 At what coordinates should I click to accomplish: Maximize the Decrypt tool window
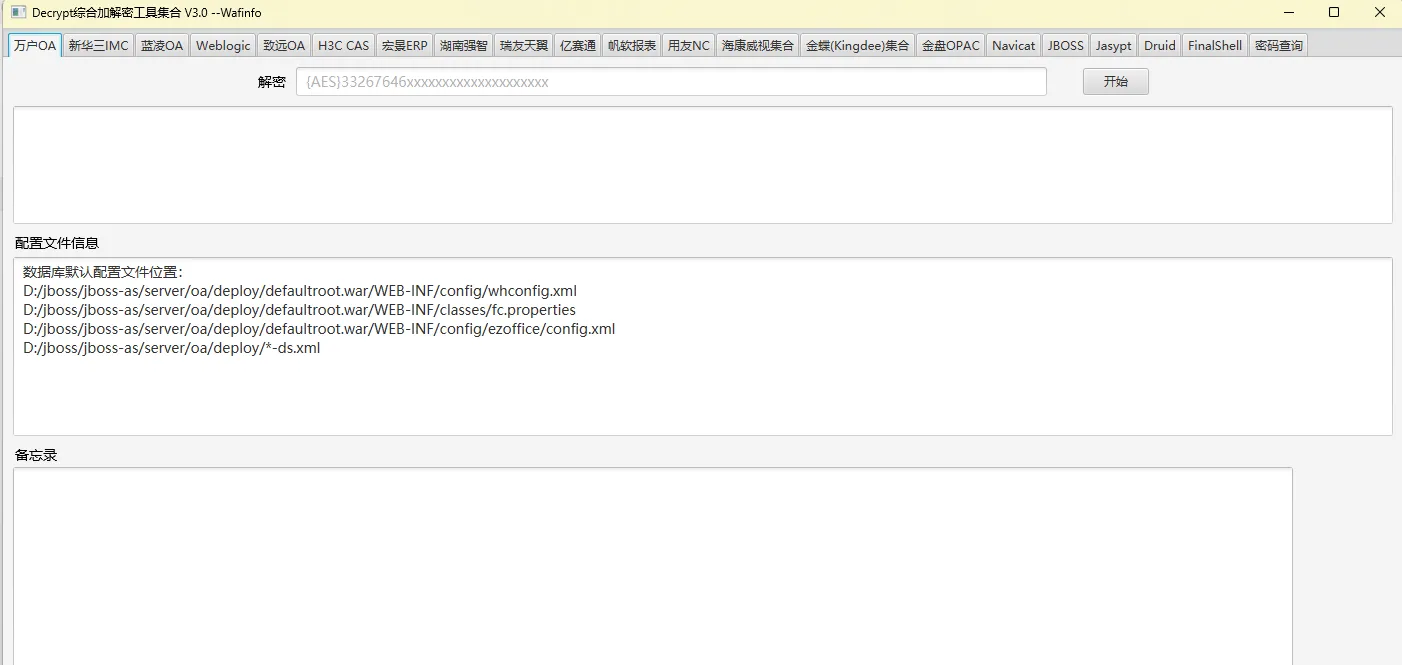coord(1333,12)
